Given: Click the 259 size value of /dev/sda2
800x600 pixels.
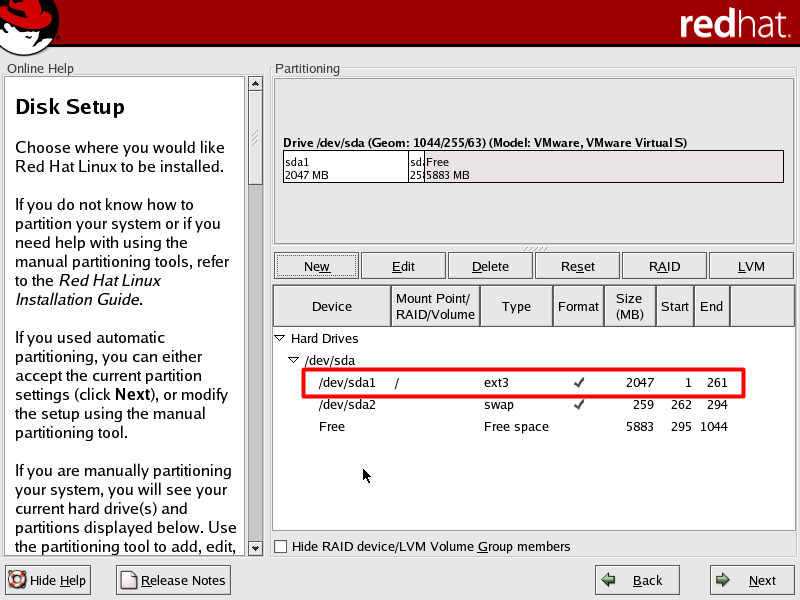Looking at the screenshot, I should point(643,405).
